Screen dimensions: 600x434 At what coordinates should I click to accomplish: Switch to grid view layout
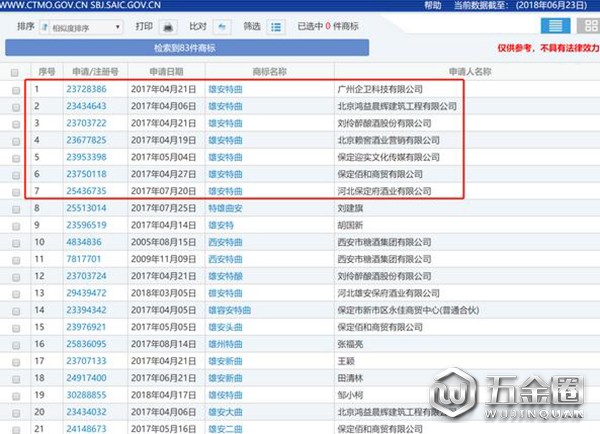click(x=590, y=26)
